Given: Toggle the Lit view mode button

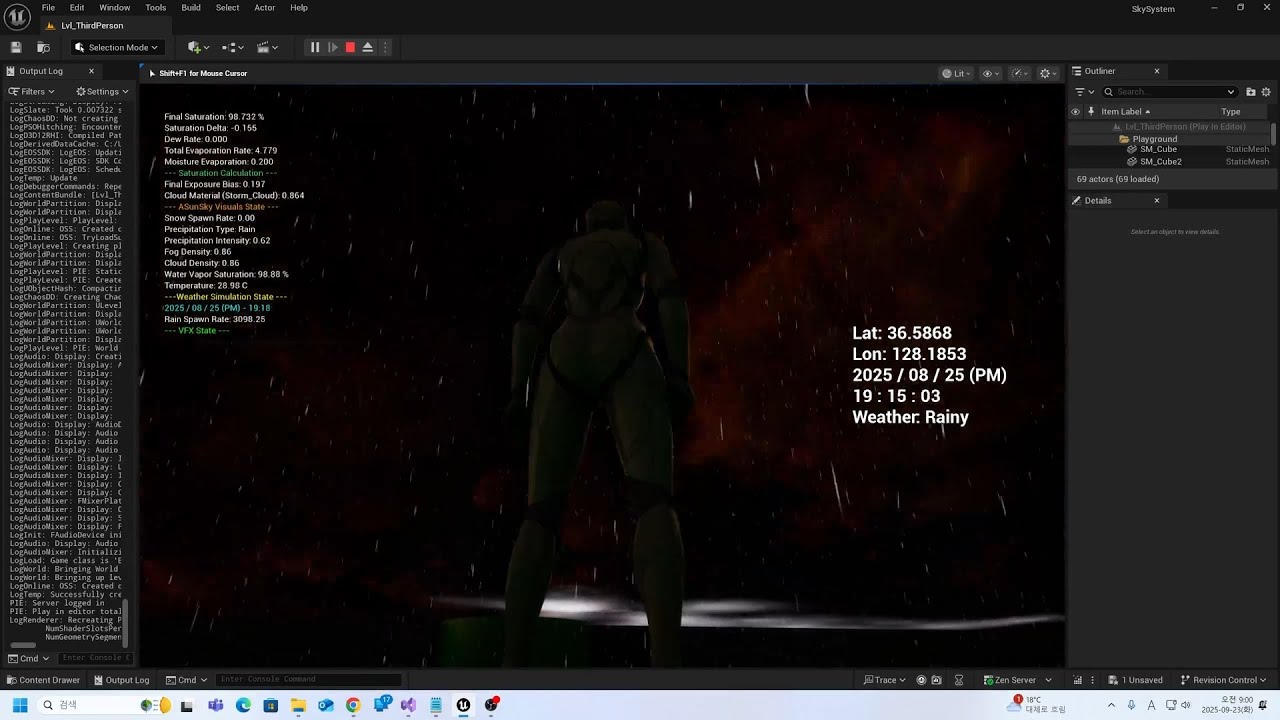Looking at the screenshot, I should tap(955, 73).
